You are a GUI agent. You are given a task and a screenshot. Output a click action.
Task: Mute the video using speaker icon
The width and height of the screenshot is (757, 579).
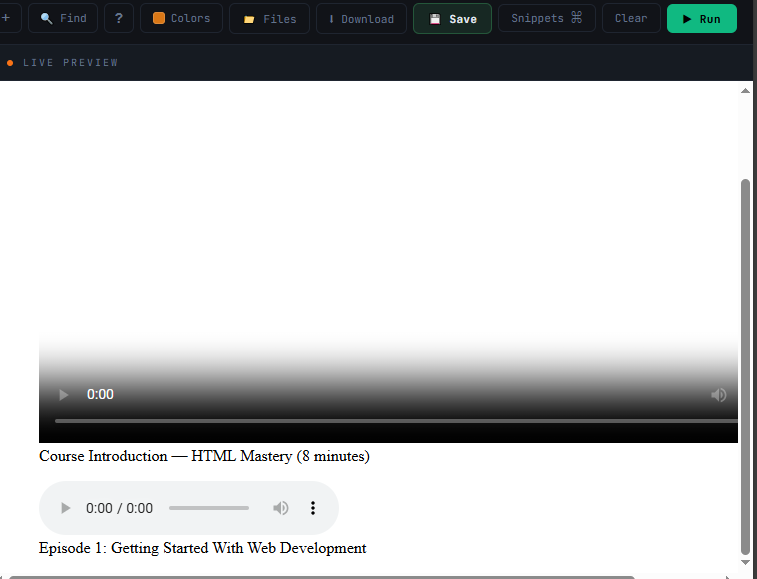718,395
